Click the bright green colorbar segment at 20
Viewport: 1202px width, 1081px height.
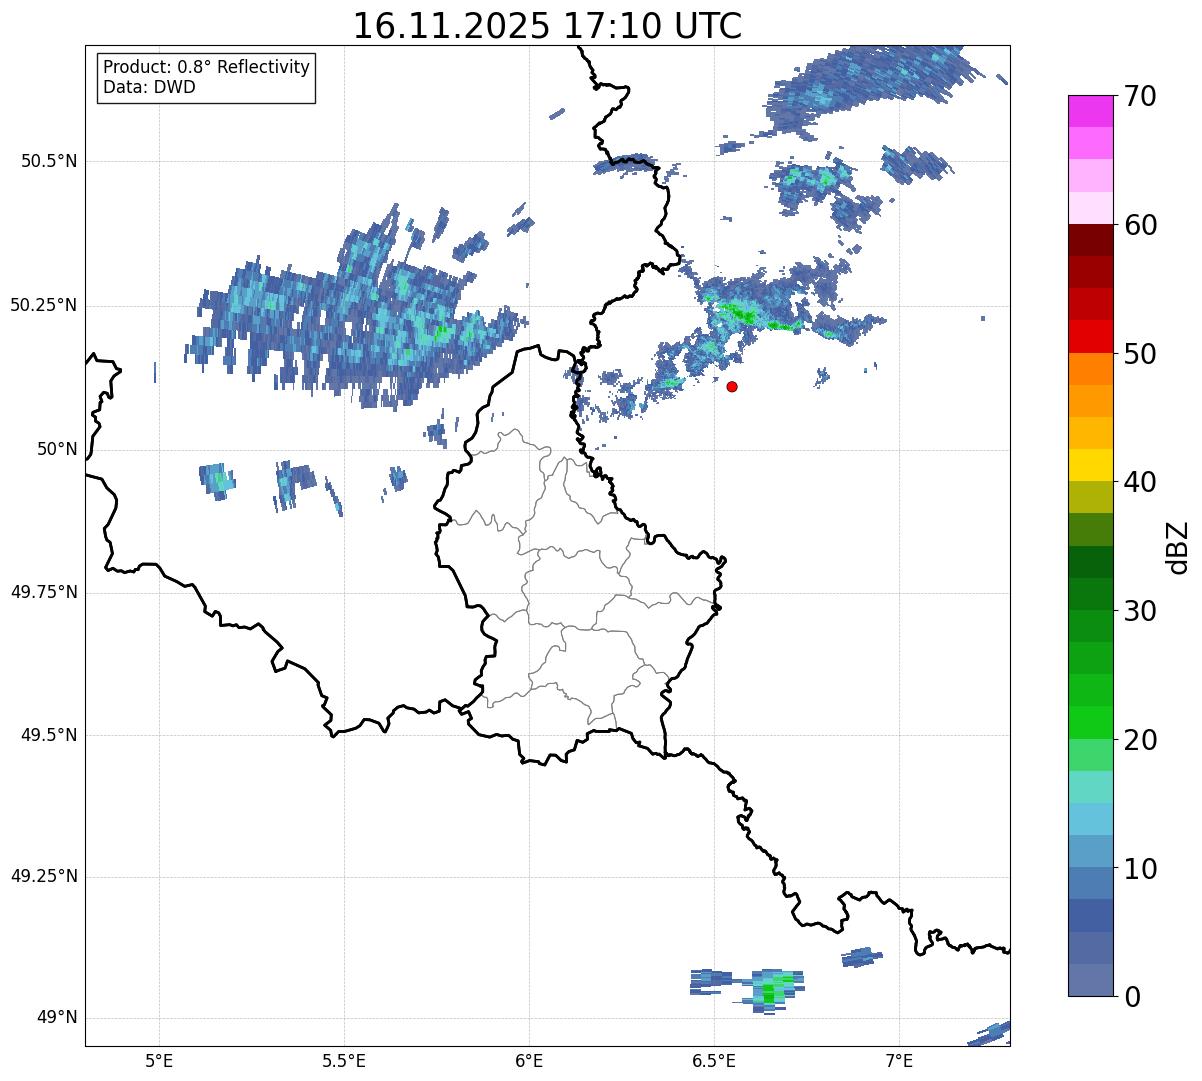[1090, 723]
